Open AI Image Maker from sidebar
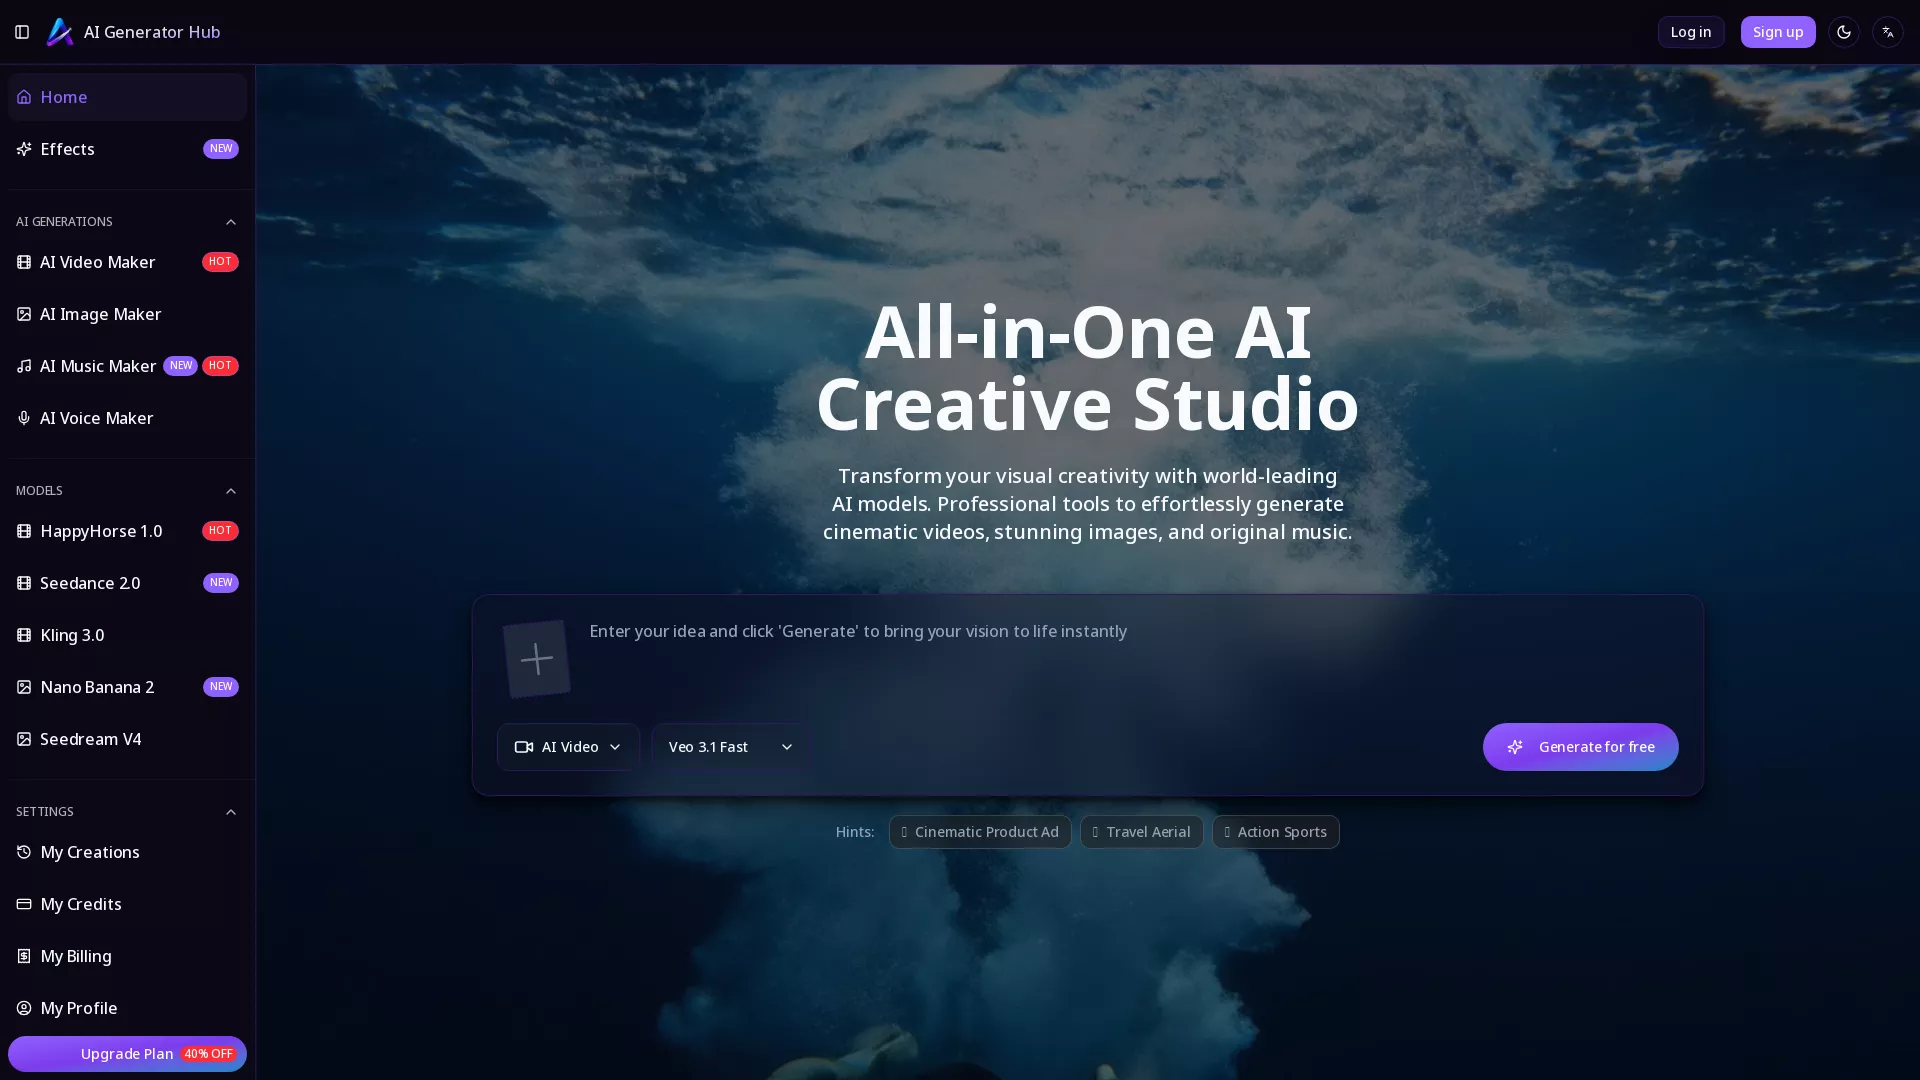1920x1080 pixels. tap(100, 314)
